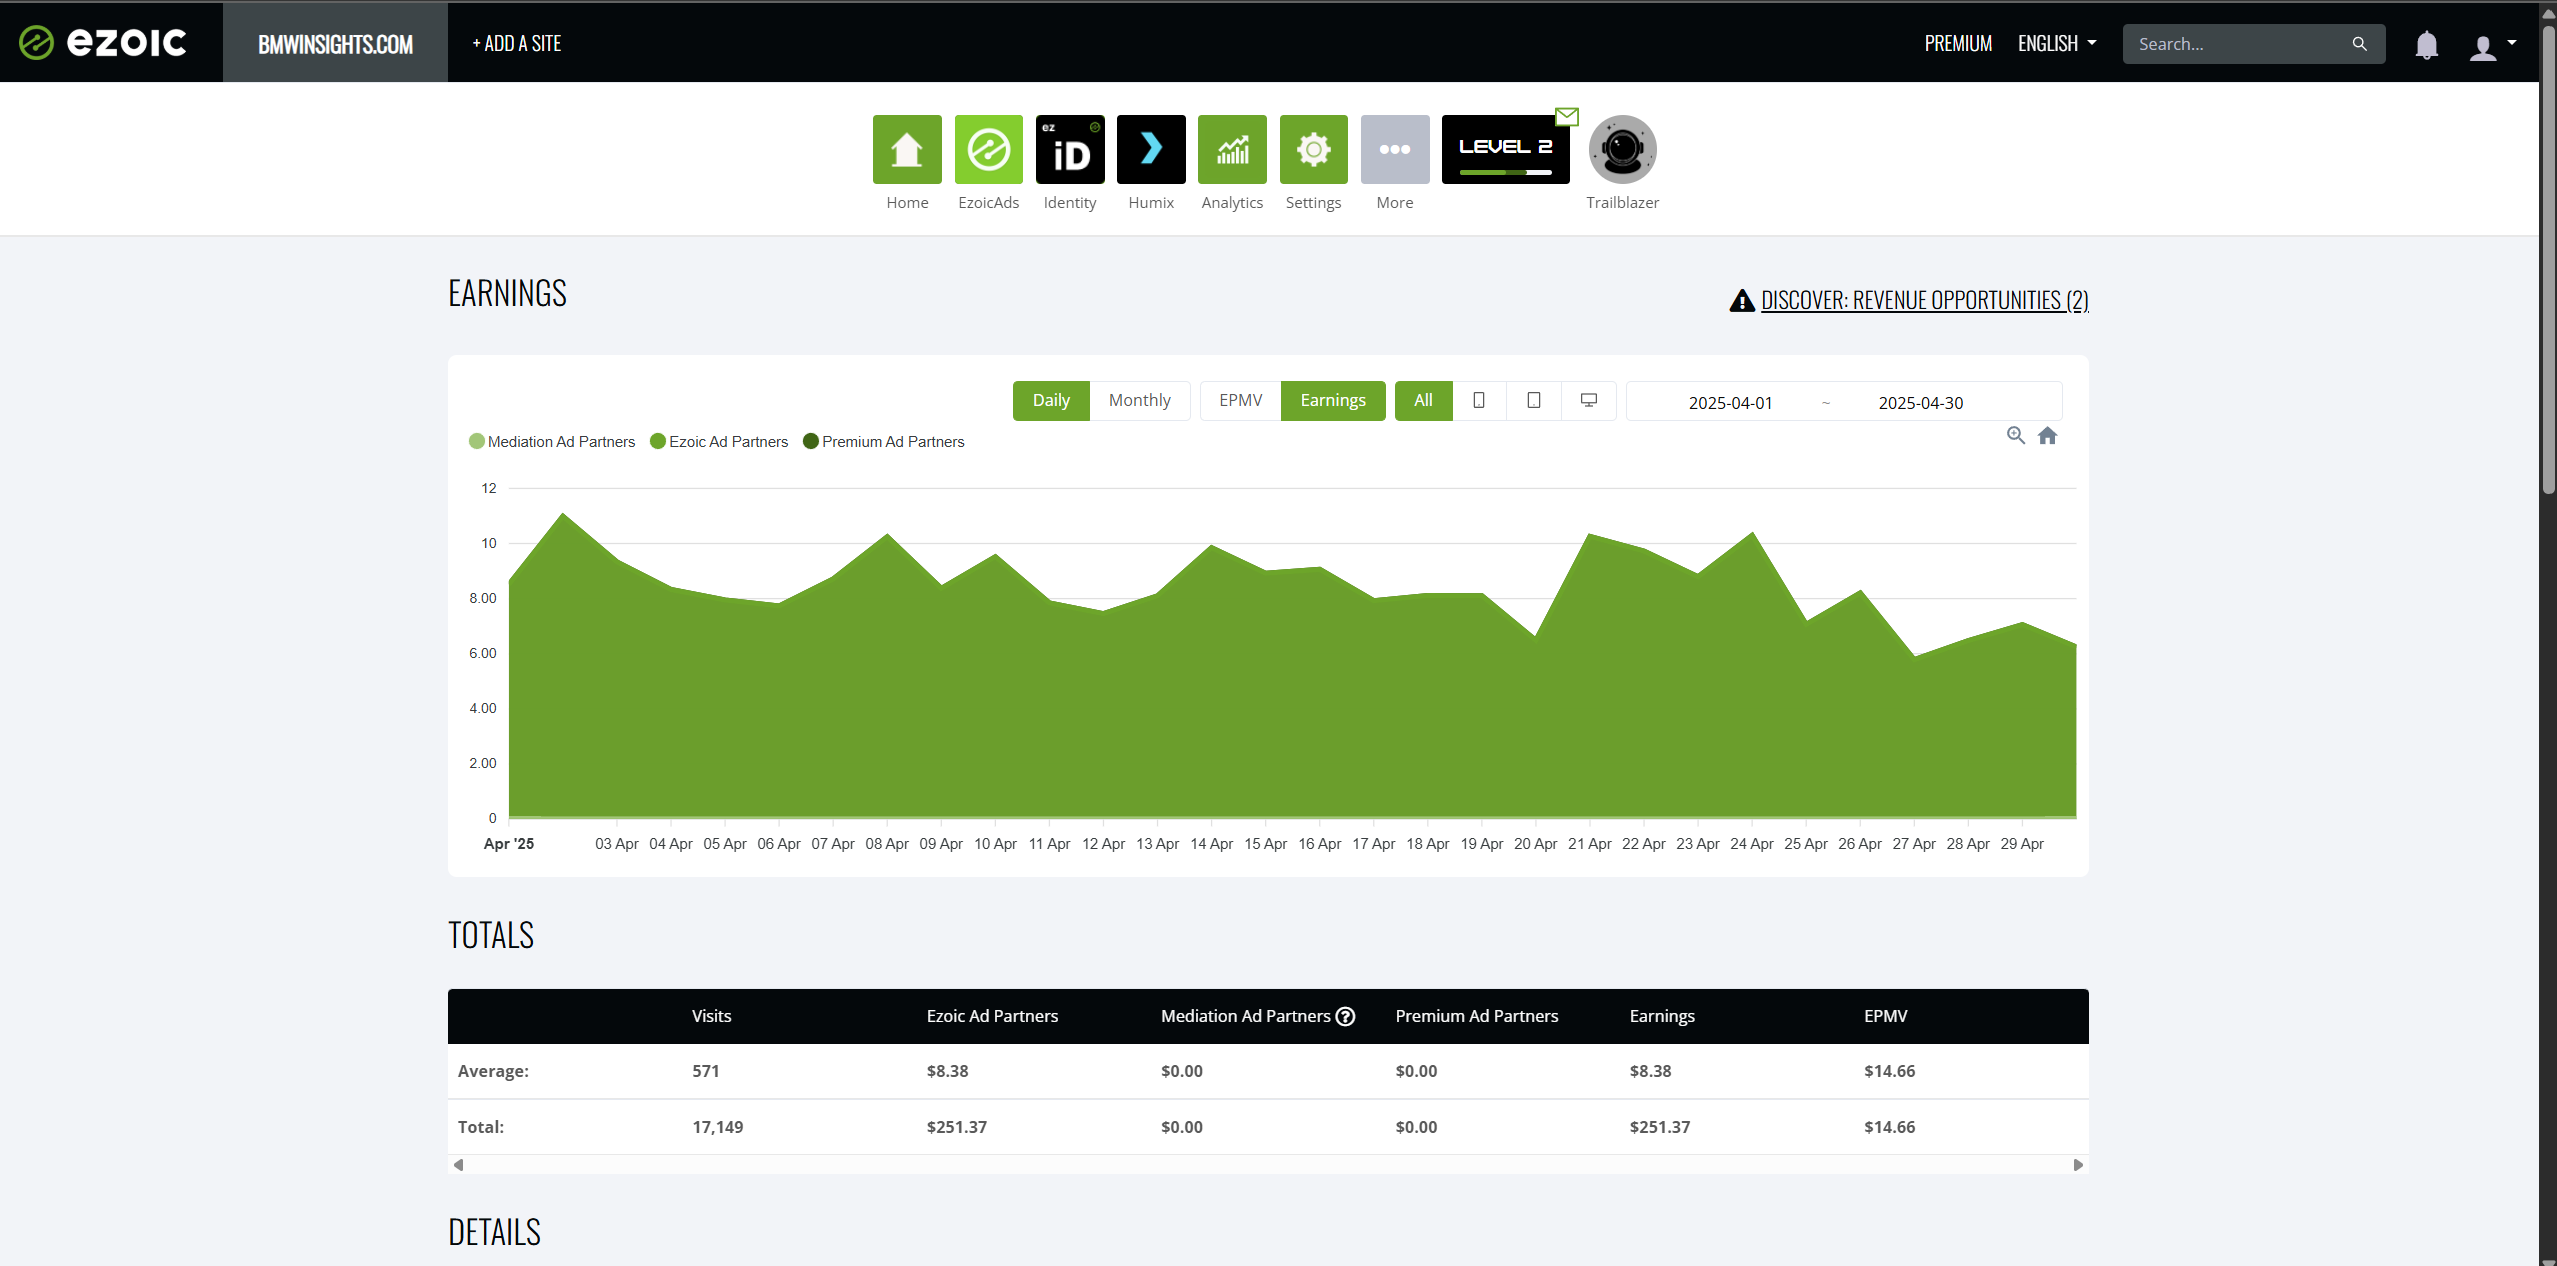Viewport: 2557px width, 1266px height.
Task: Click the EPMV column header in totals
Action: click(x=1885, y=1016)
